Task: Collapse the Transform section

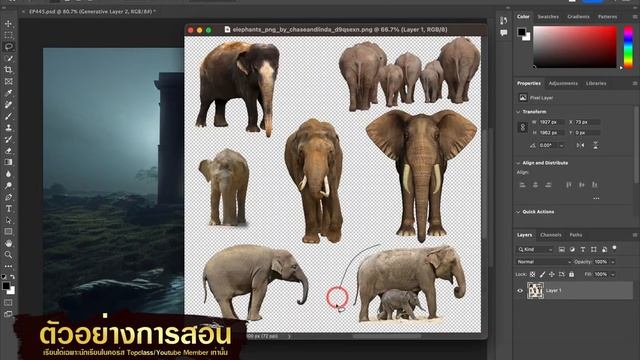Action: click(518, 112)
